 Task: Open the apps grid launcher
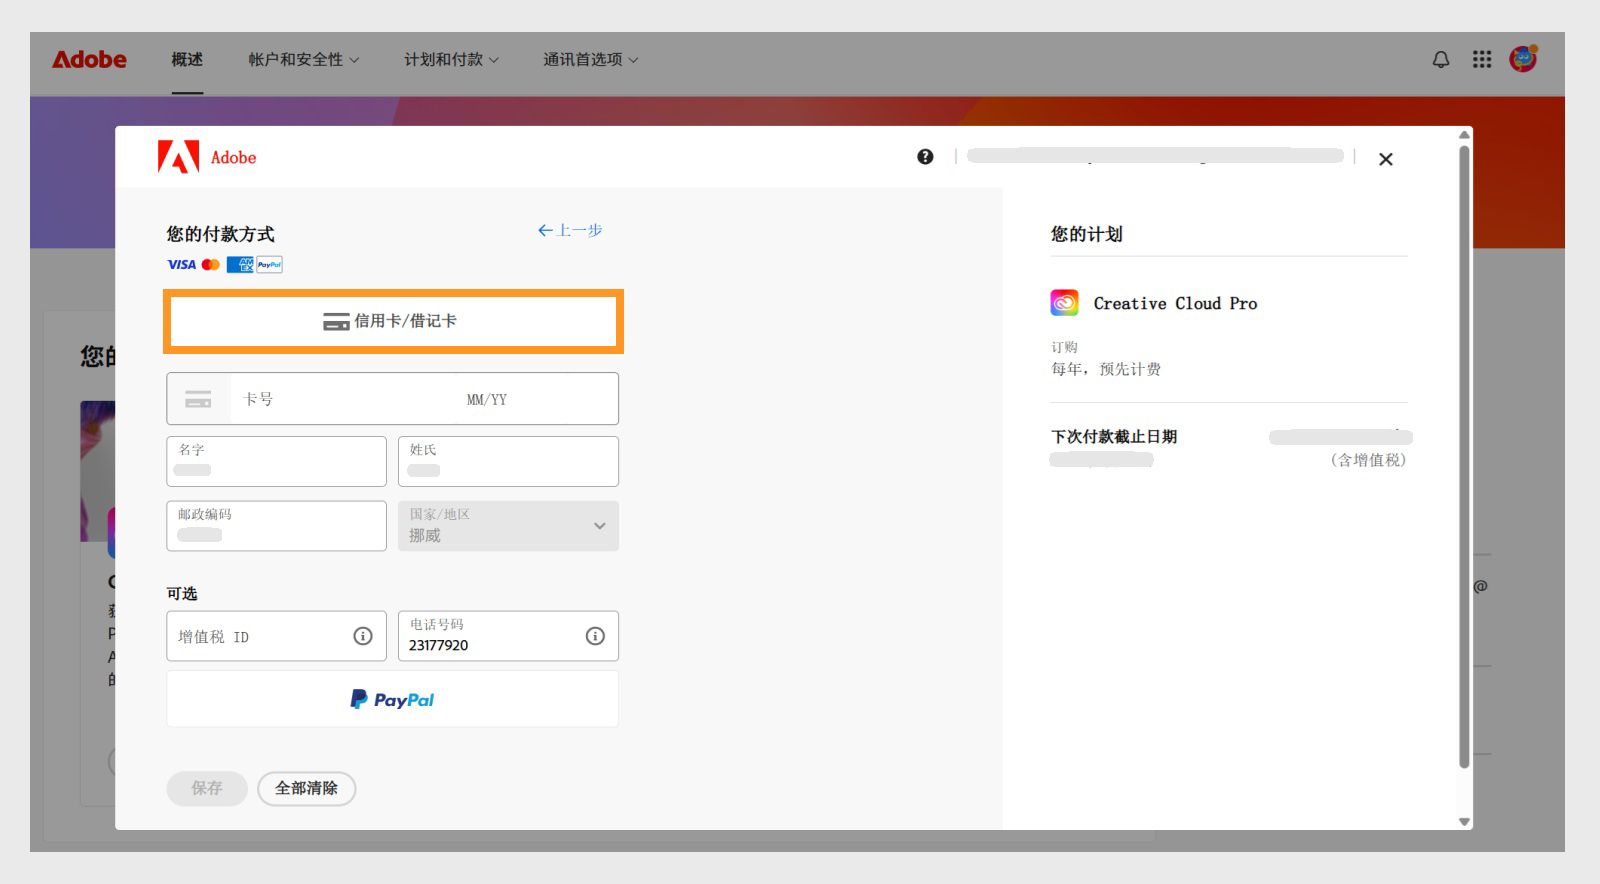coord(1482,60)
